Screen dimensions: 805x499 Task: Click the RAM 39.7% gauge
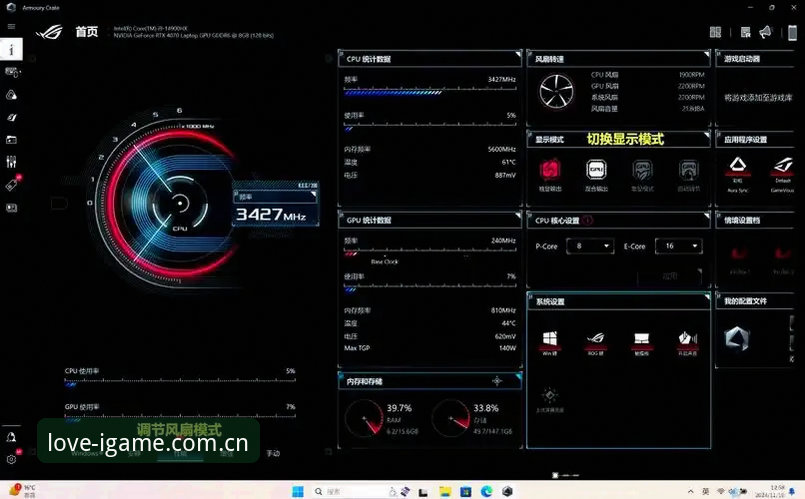(364, 419)
